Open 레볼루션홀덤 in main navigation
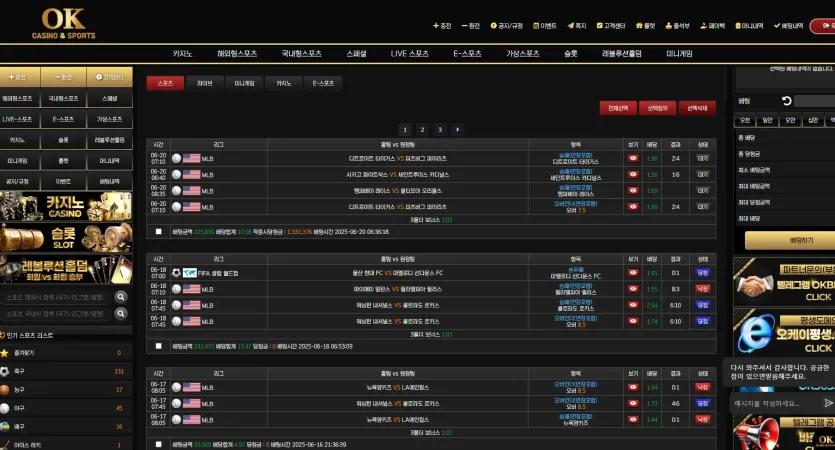The width and height of the screenshot is (835, 450). tap(621, 54)
